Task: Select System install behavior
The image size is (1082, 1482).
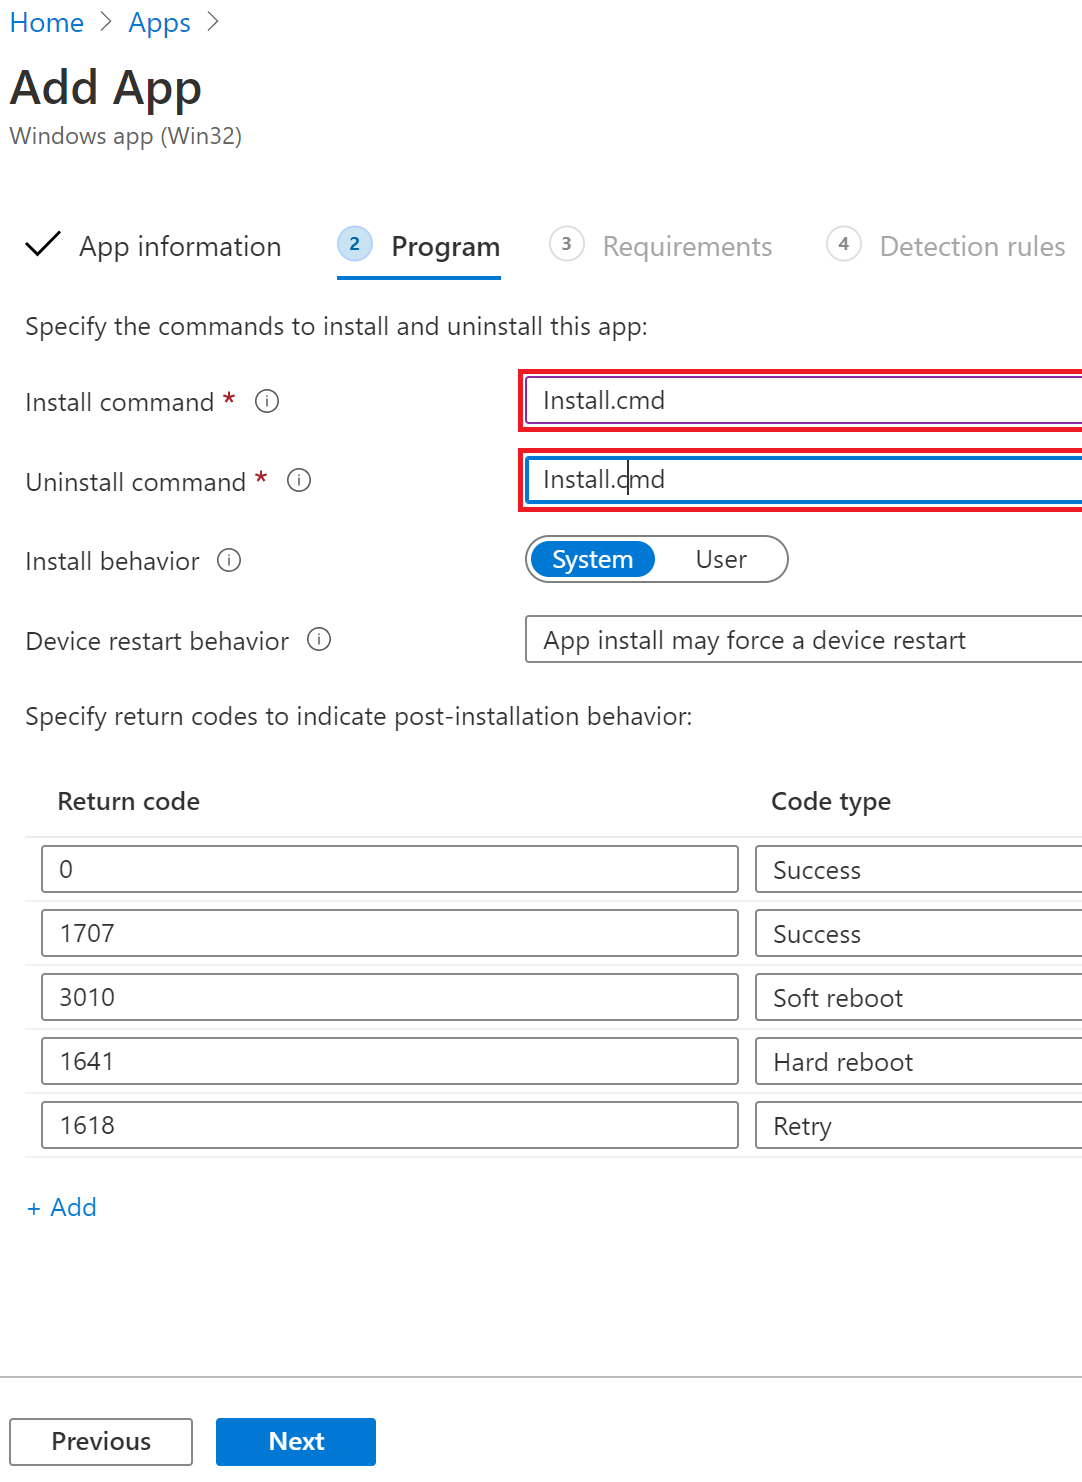Action: coord(592,559)
